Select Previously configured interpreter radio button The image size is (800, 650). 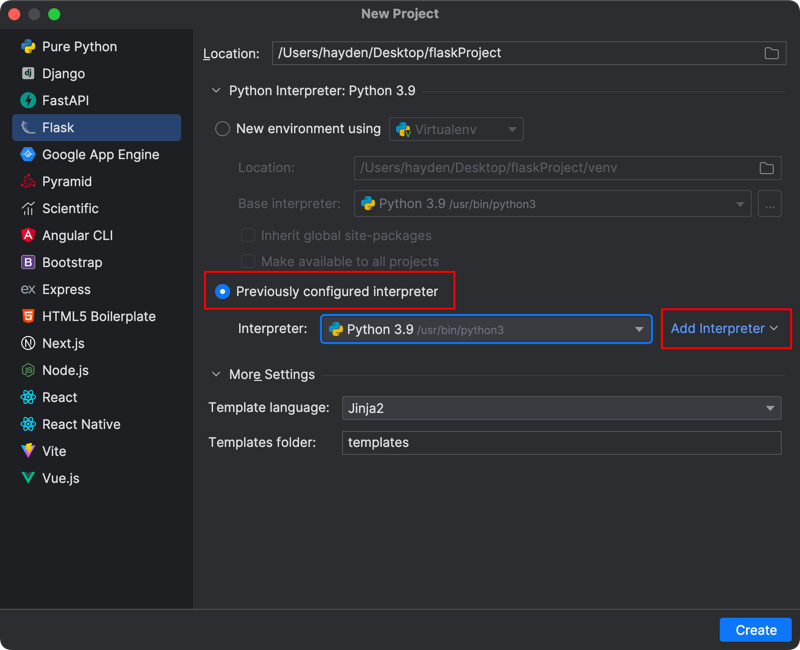[223, 292]
